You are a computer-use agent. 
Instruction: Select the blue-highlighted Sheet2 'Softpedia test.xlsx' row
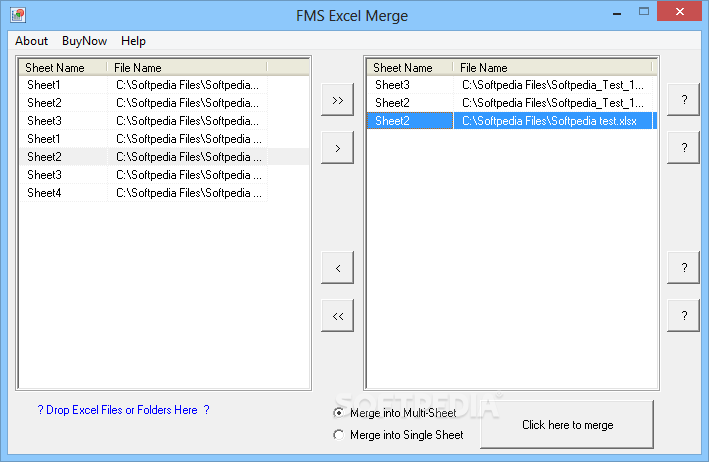point(510,121)
